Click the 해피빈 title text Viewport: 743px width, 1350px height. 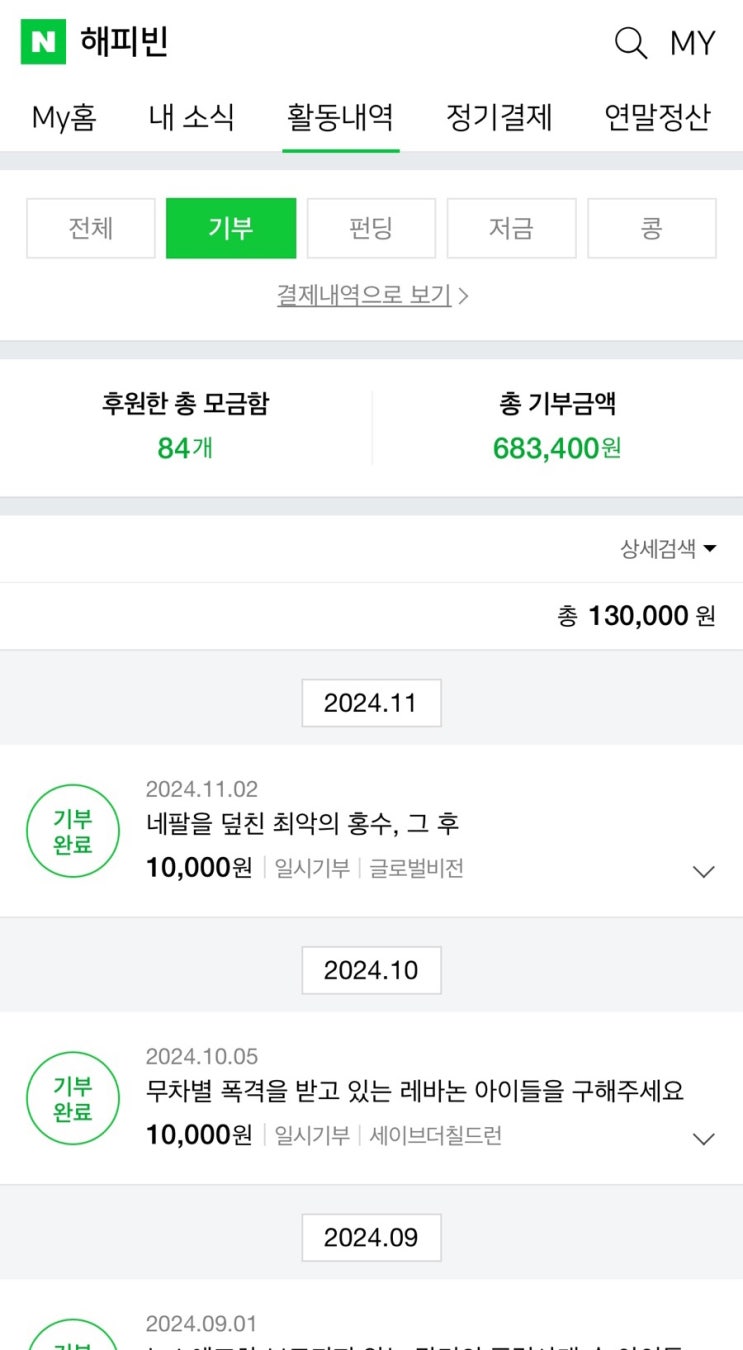coord(124,42)
